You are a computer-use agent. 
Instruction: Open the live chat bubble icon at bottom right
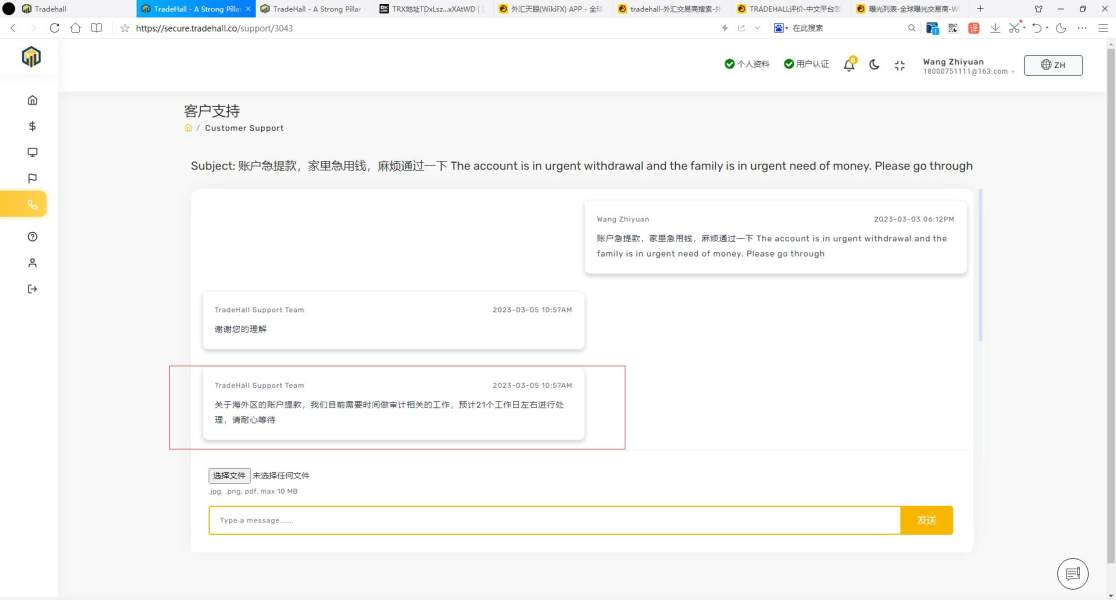coord(1073,574)
